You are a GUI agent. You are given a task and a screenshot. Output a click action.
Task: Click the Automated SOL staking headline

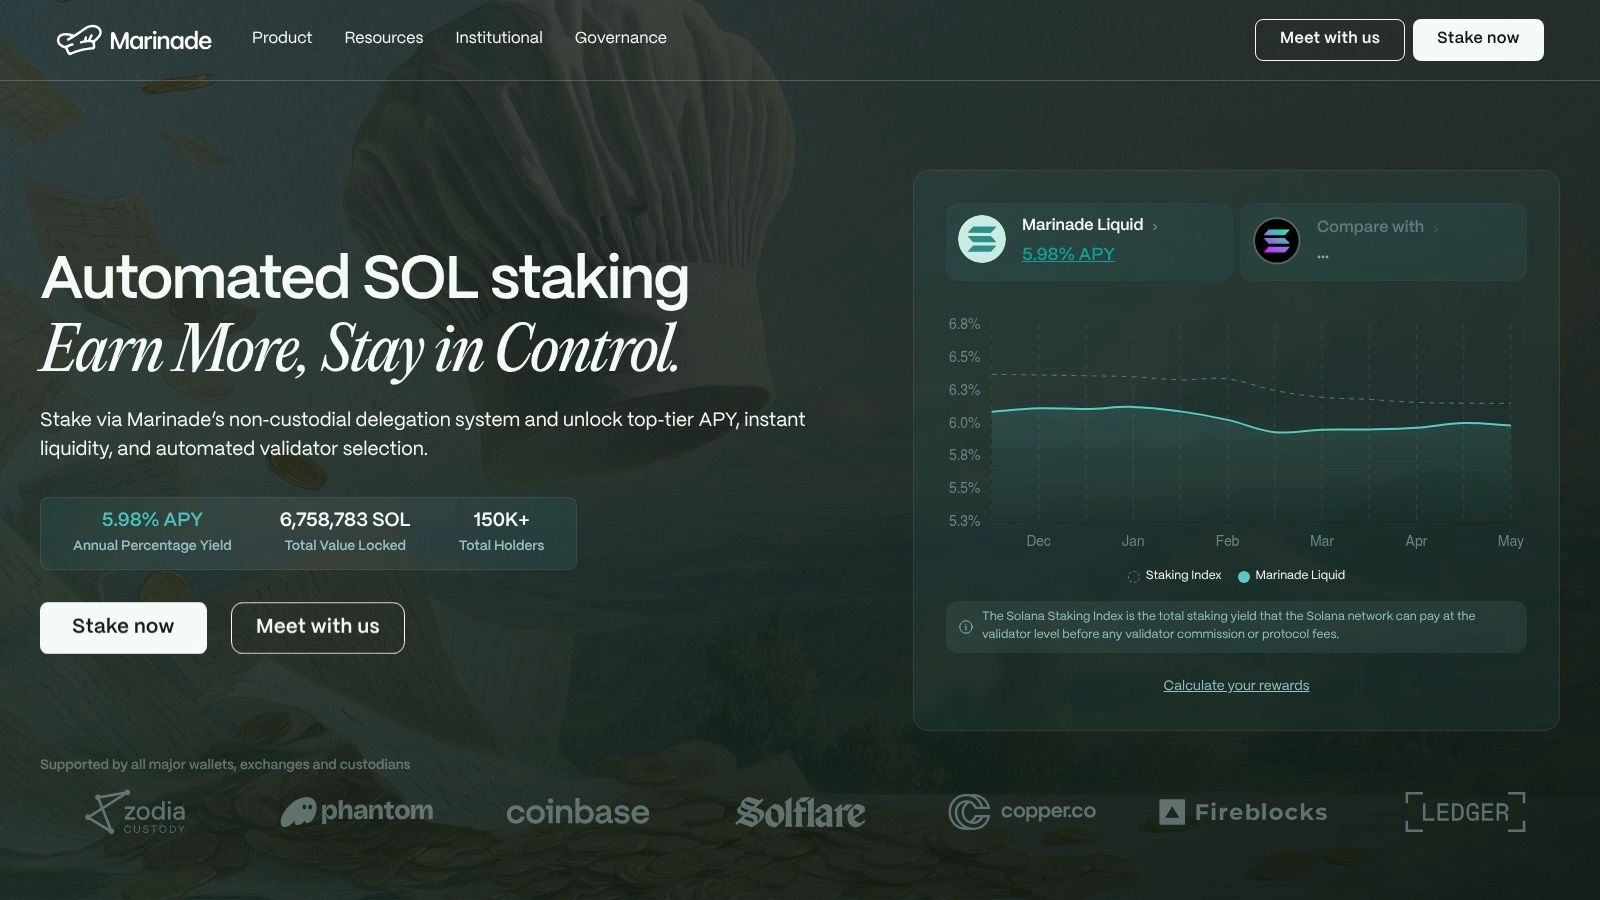click(x=365, y=277)
